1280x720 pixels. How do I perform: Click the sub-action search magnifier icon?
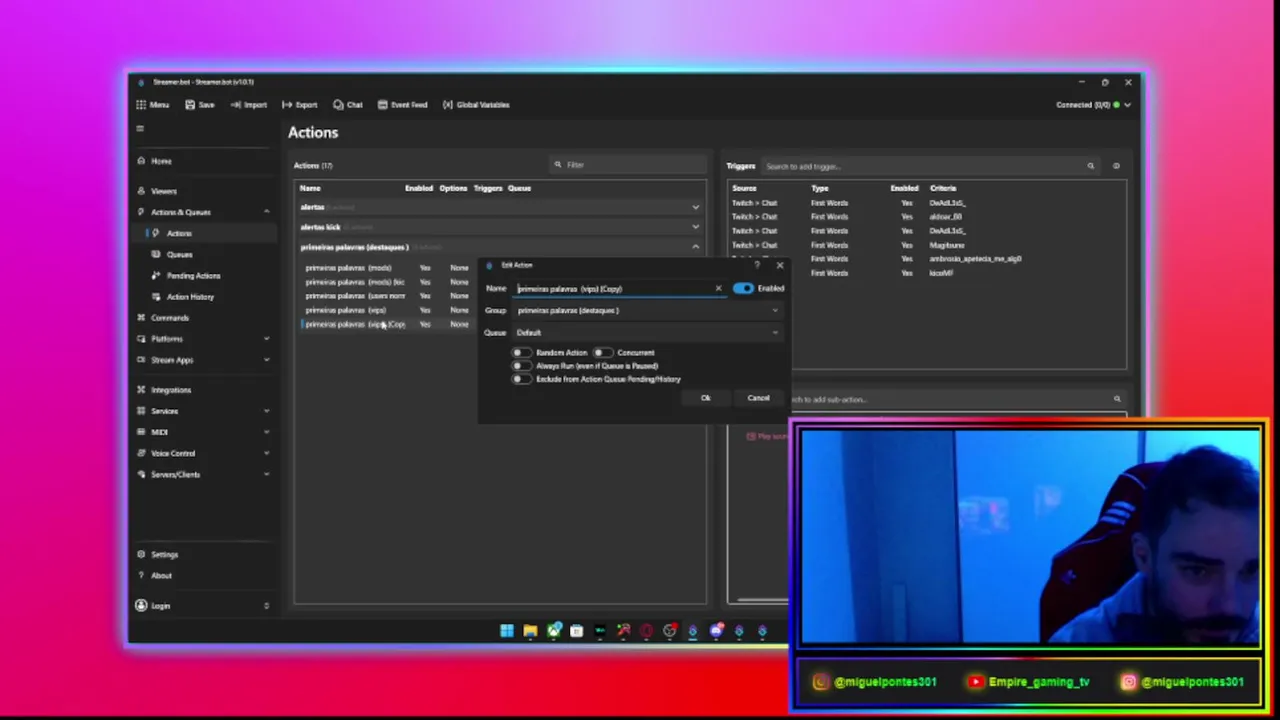(x=1117, y=399)
